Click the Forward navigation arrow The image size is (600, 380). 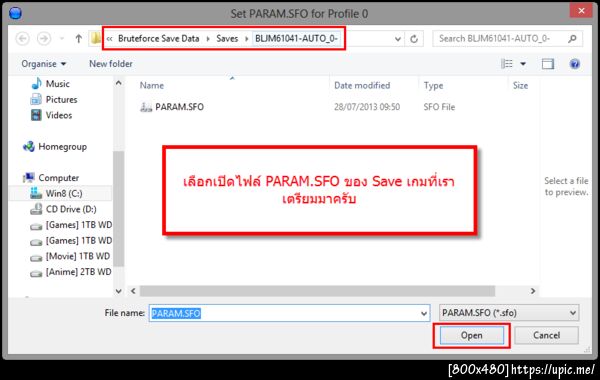tap(44, 39)
